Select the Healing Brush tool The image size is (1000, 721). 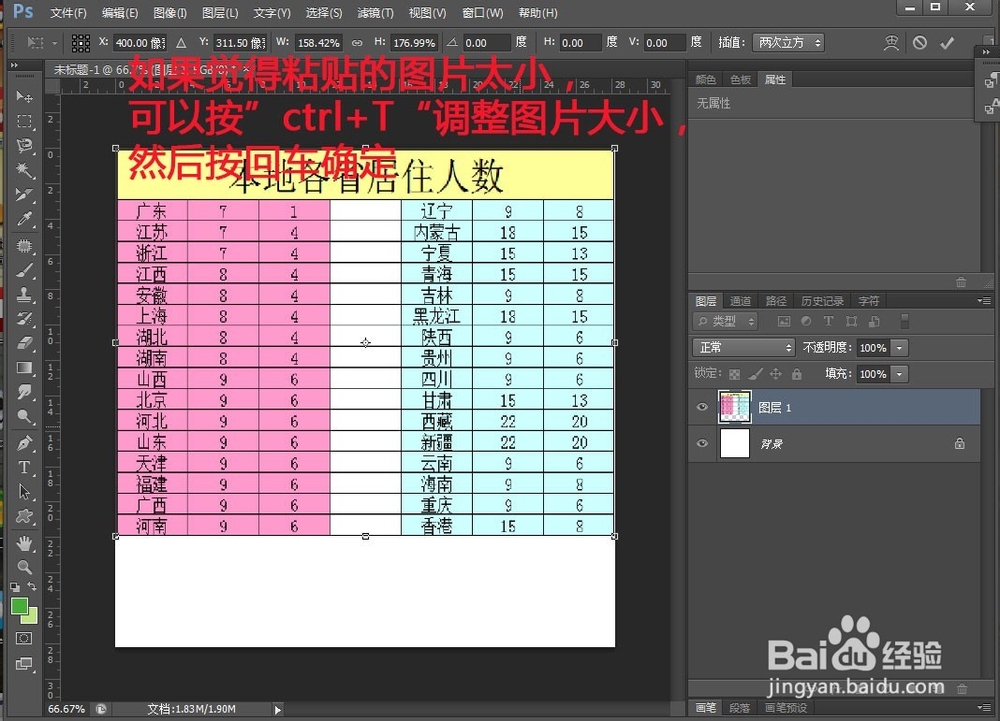[x=24, y=245]
